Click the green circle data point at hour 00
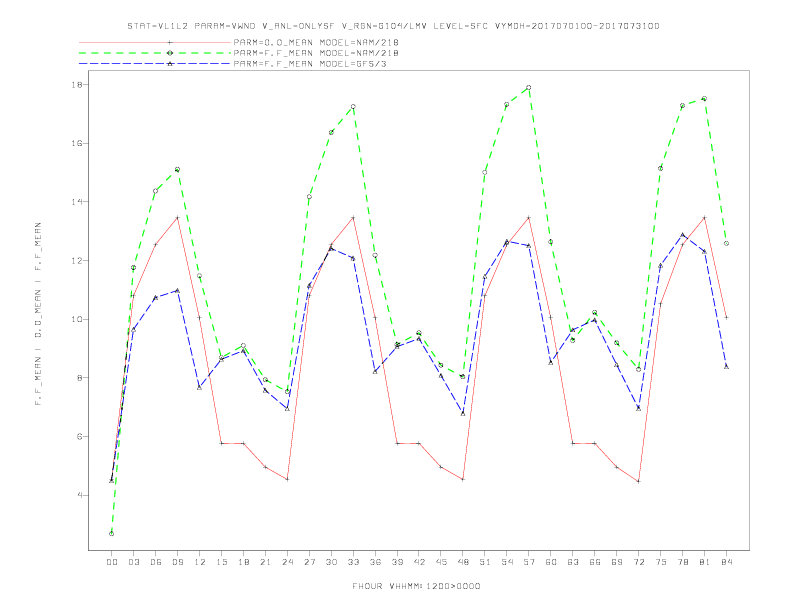Viewport: 792px width, 612px height. tap(112, 534)
